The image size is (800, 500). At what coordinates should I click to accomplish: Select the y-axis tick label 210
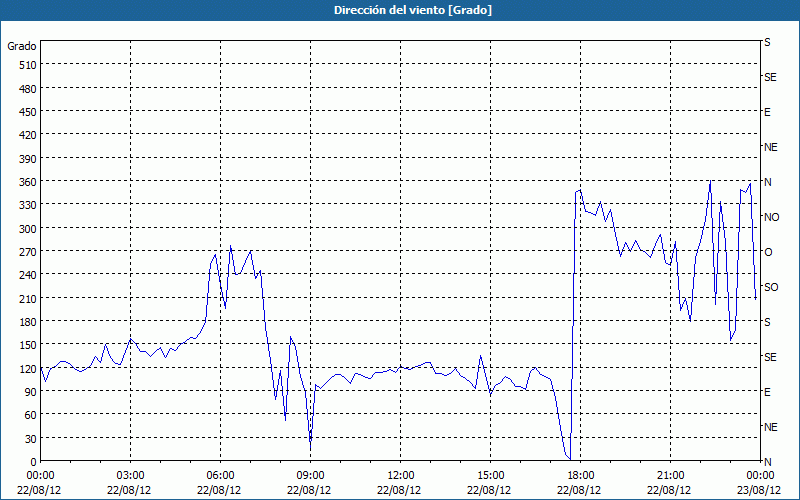(x=28, y=298)
